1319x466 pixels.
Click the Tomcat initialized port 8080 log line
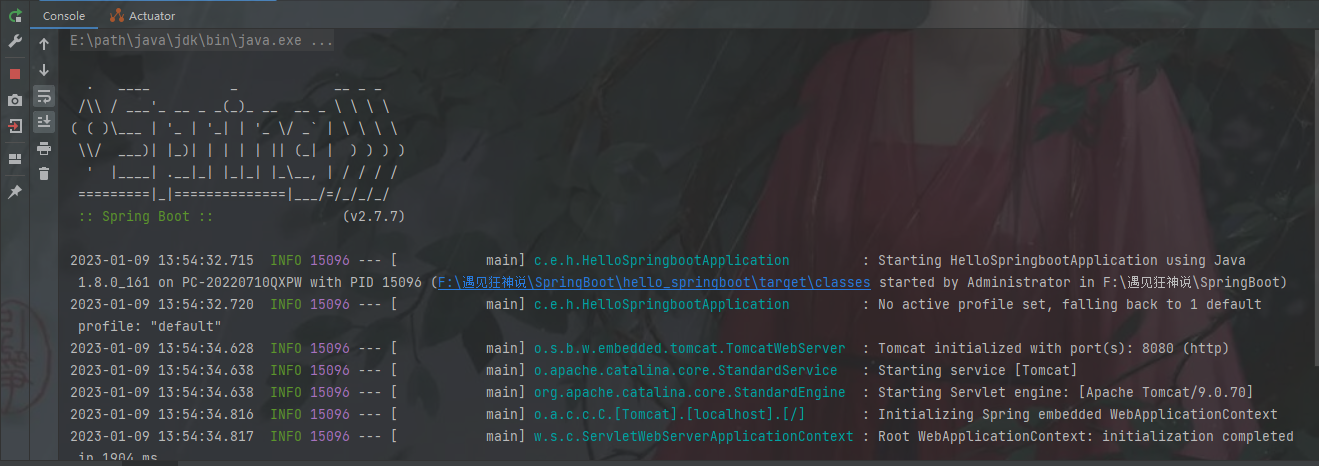point(649,348)
